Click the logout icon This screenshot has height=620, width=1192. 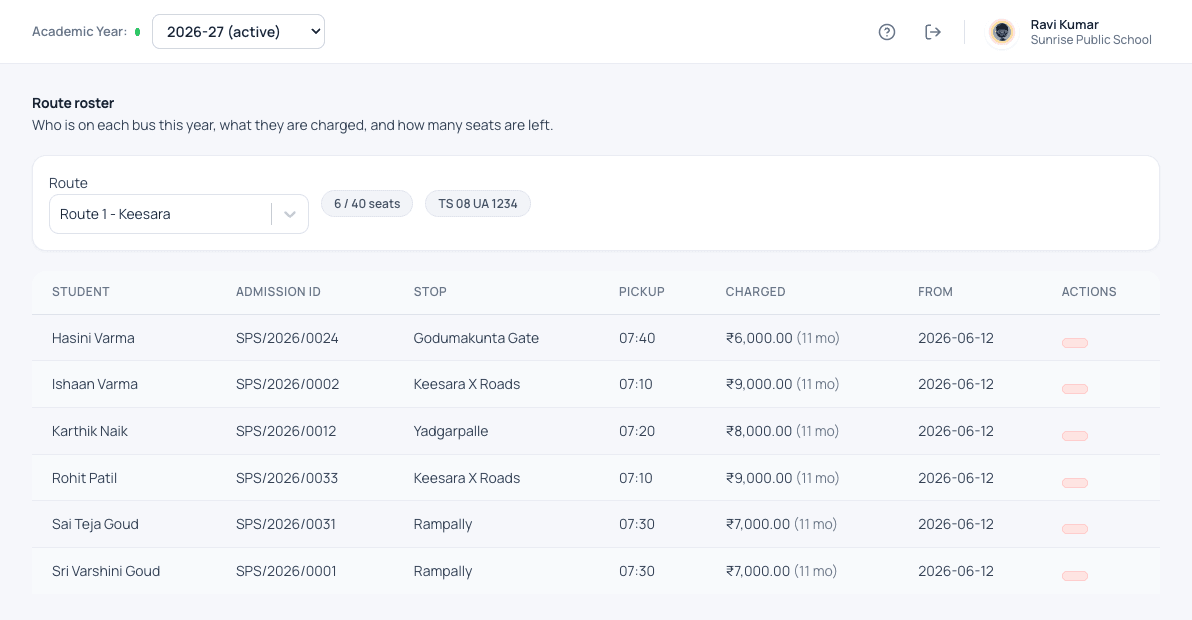point(933,32)
